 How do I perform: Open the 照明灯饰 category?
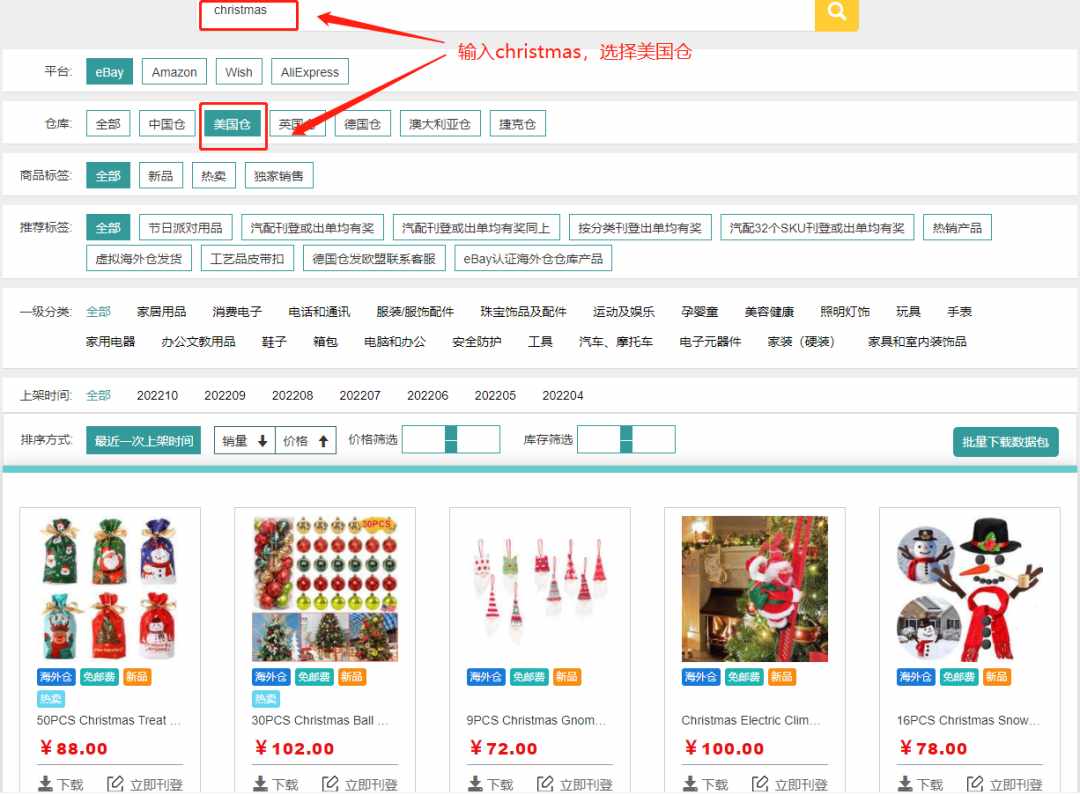point(844,311)
